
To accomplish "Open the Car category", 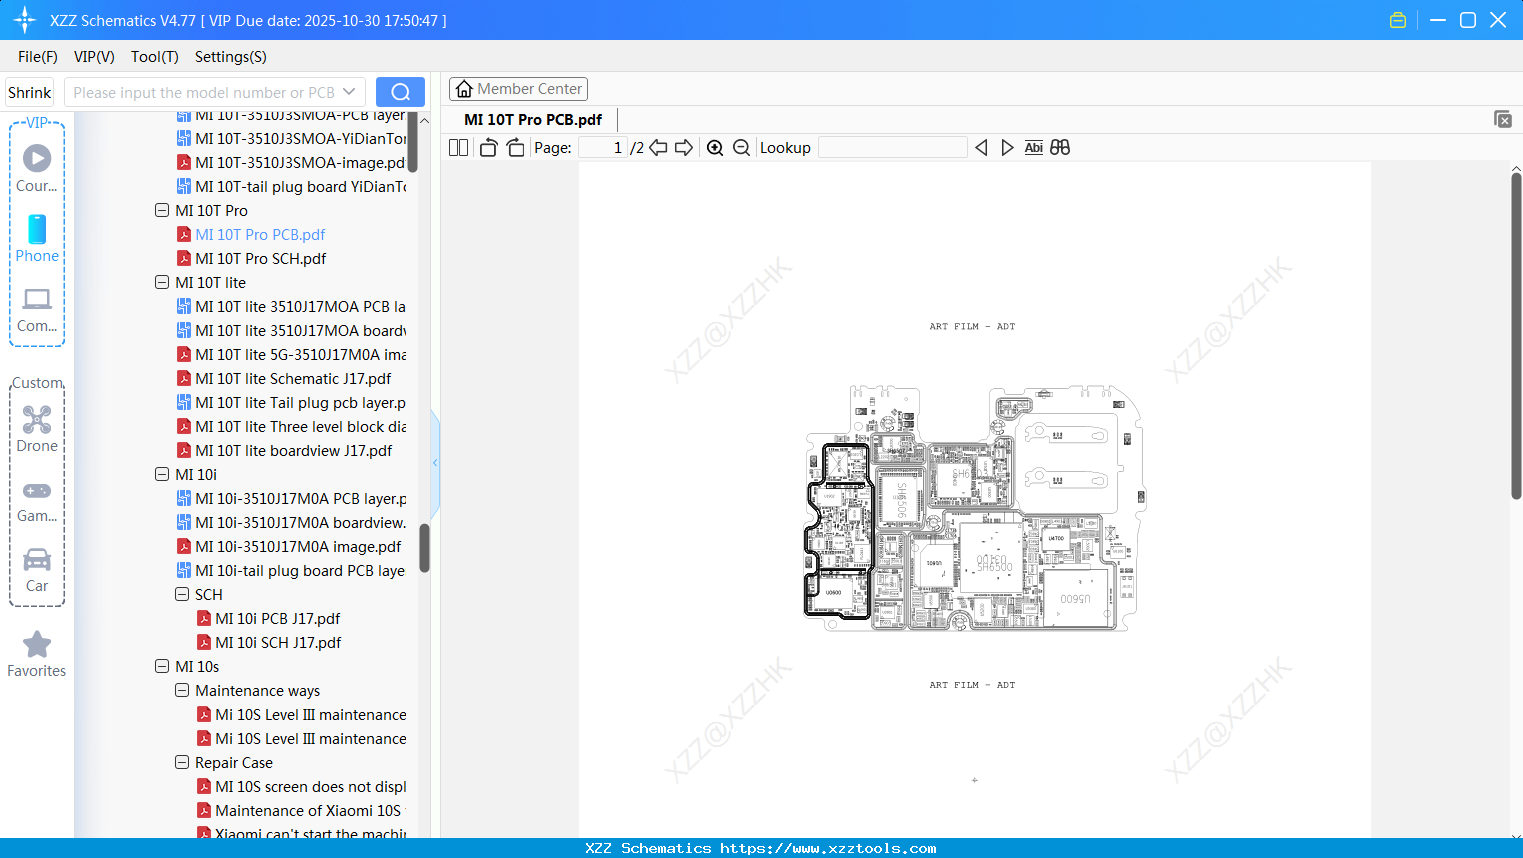I will coord(37,570).
